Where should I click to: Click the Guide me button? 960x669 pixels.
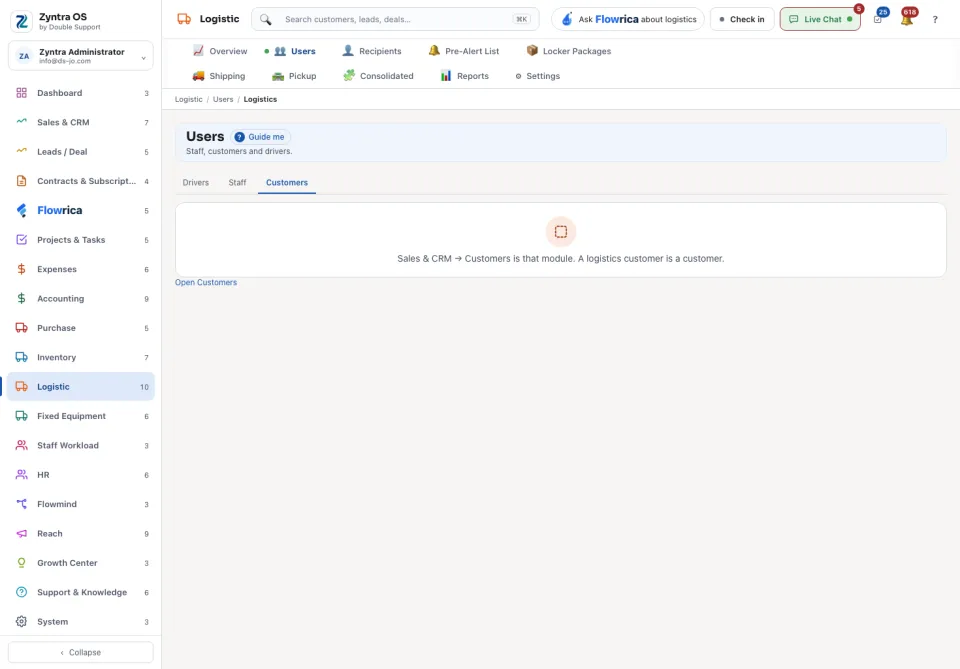260,137
